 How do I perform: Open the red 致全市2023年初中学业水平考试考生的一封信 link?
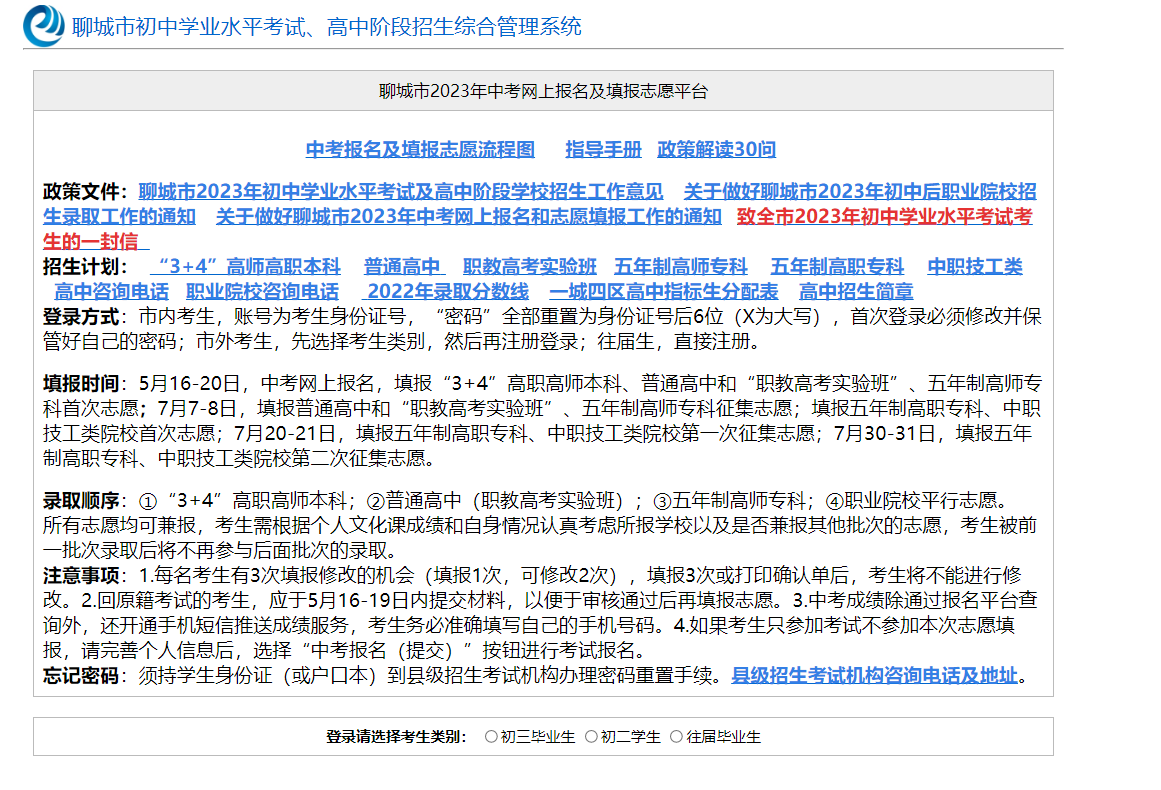[x=884, y=217]
